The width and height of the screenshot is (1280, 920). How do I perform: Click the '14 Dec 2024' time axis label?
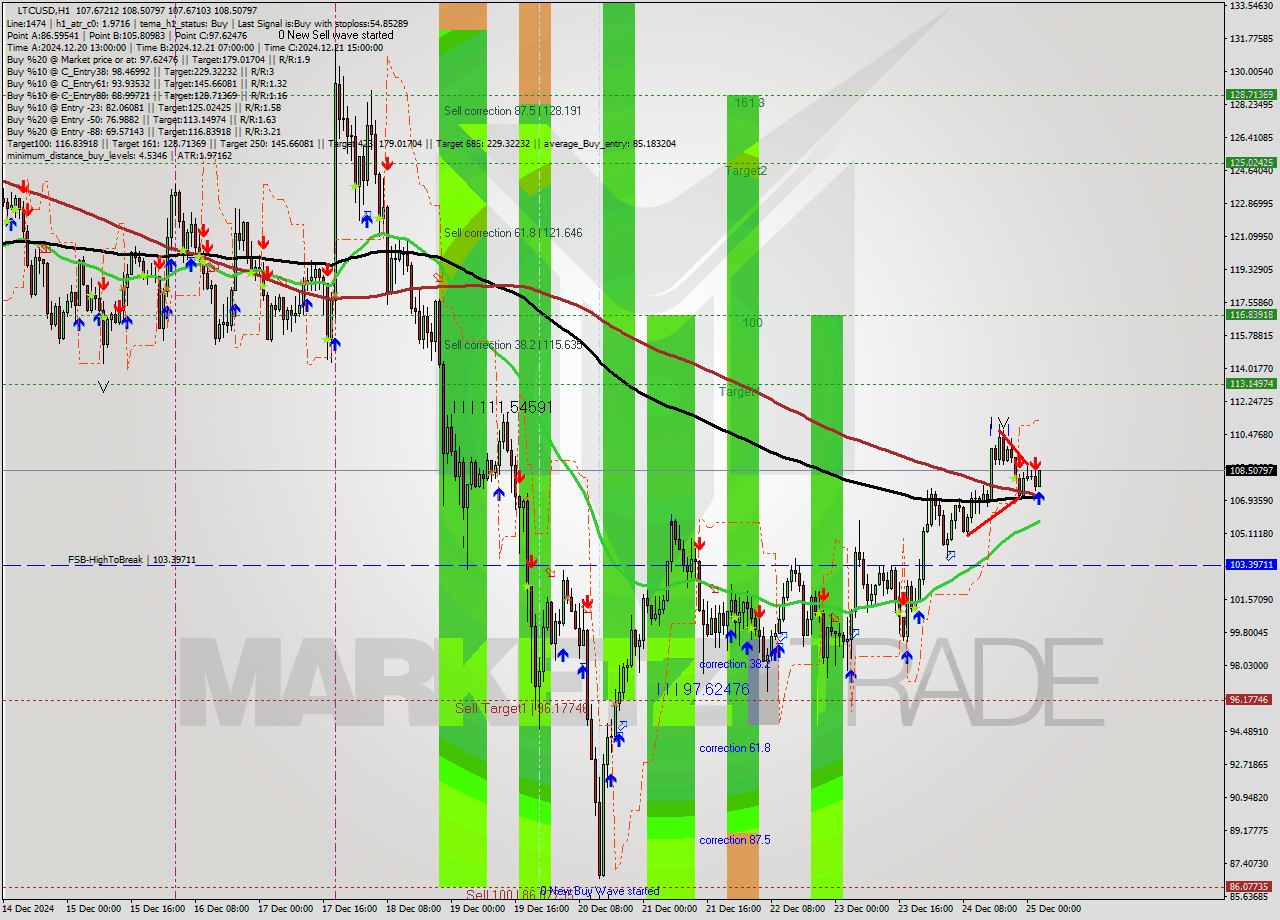click(x=30, y=909)
